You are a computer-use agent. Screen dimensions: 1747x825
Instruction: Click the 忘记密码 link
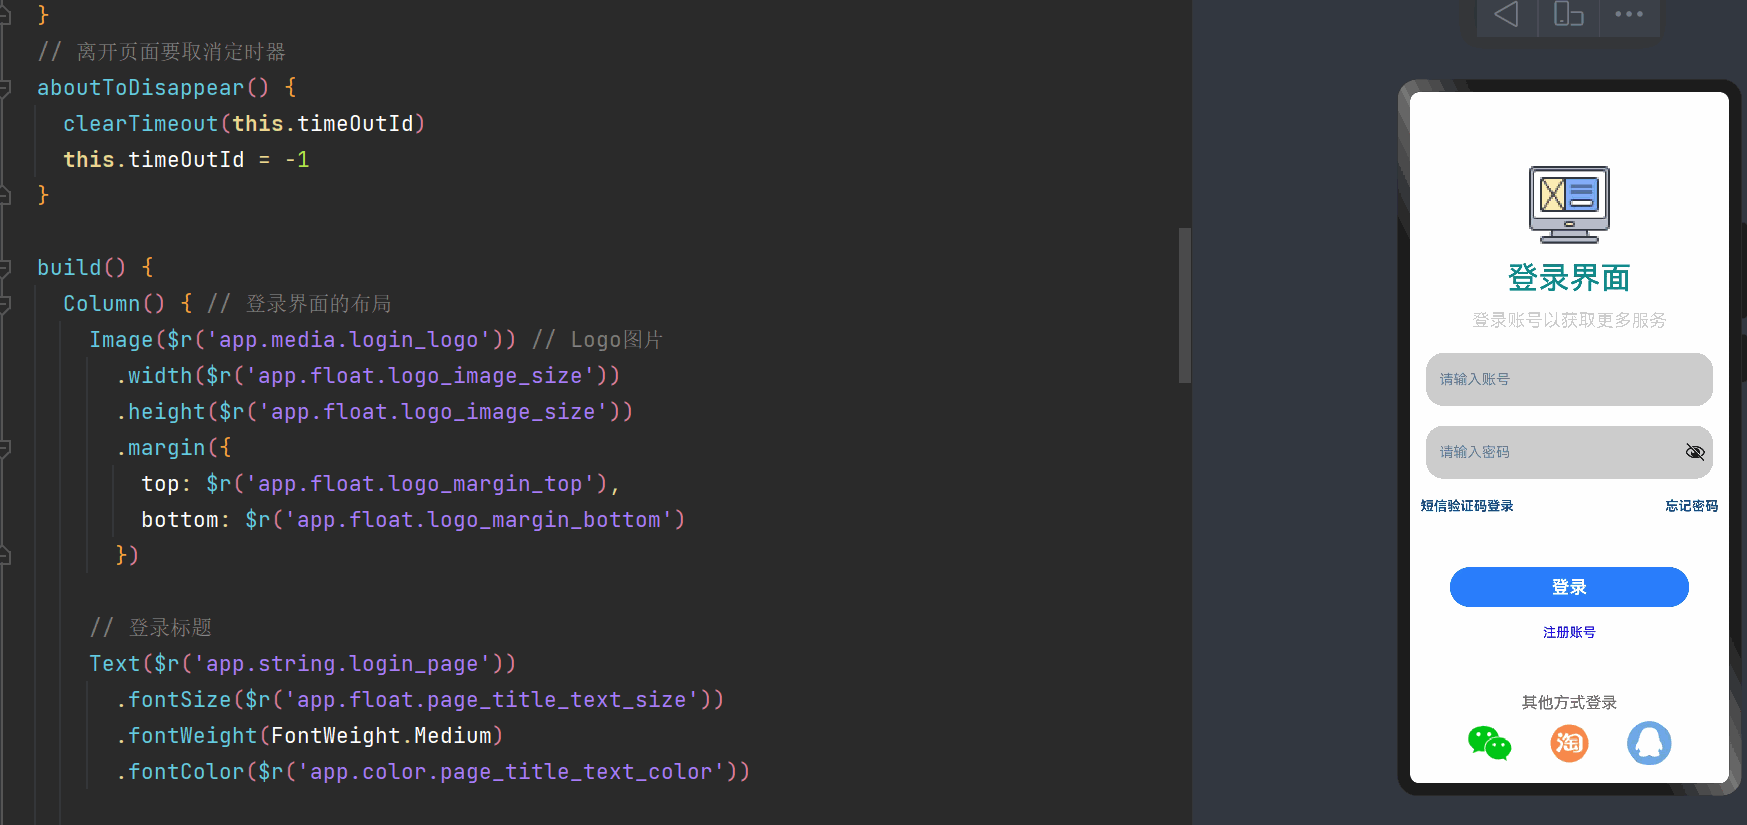click(x=1691, y=506)
